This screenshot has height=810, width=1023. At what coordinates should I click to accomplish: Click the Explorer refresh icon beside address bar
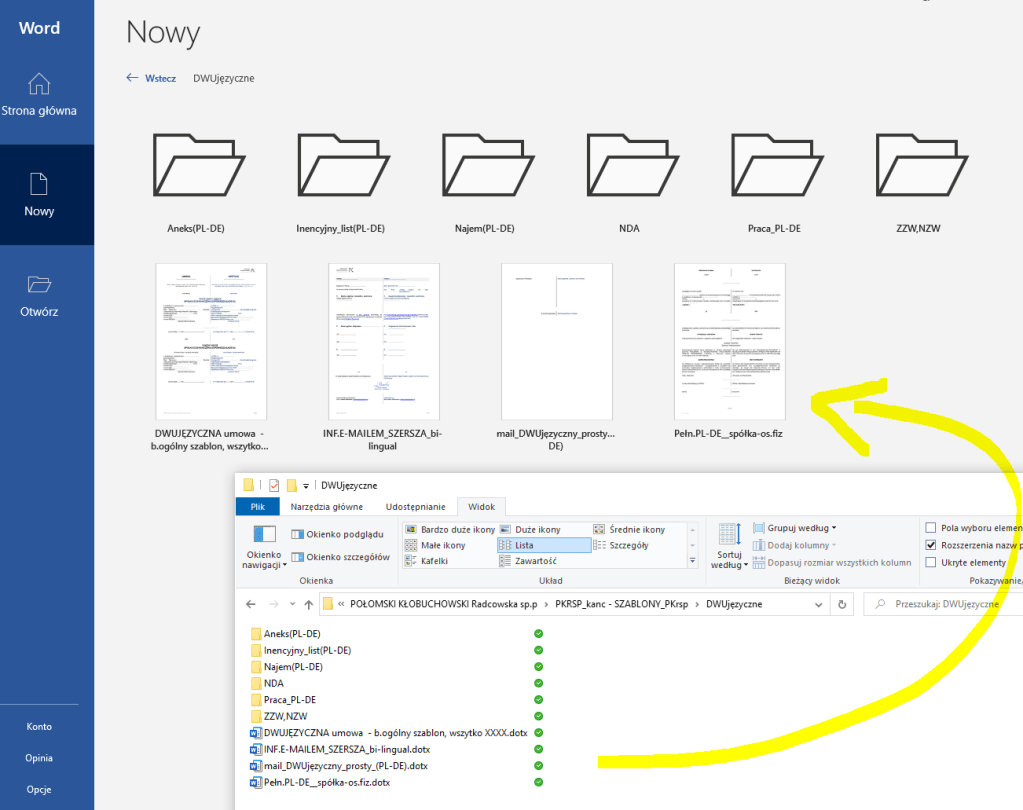(842, 604)
